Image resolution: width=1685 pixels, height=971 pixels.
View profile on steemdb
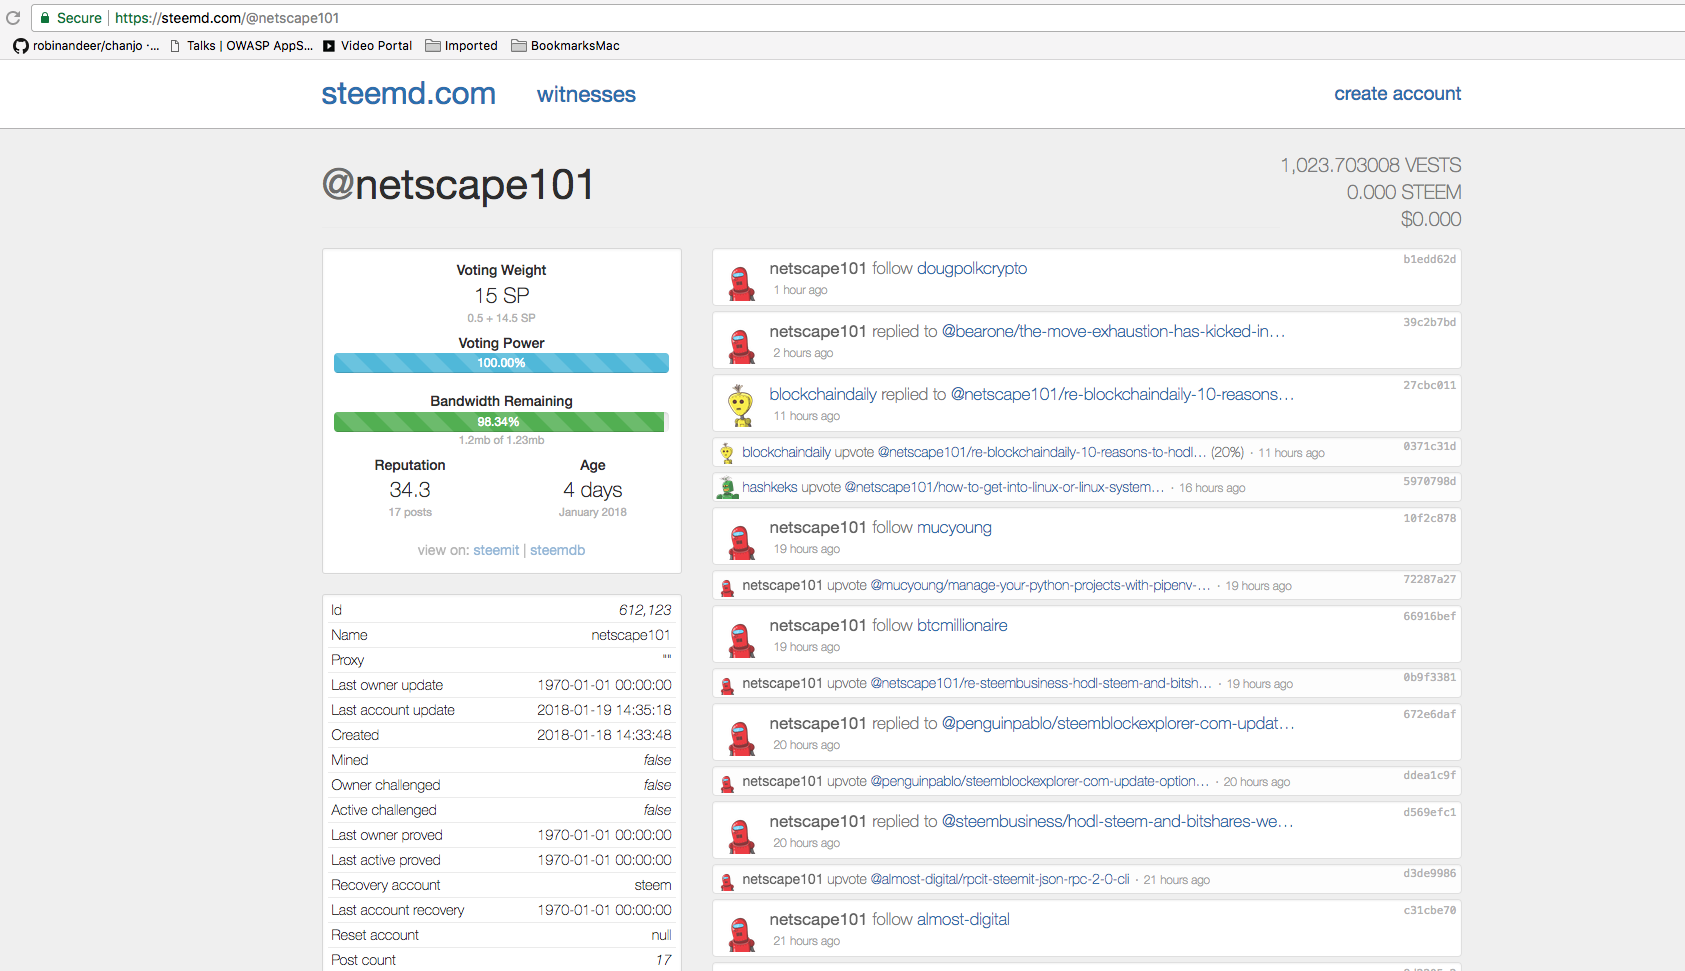pos(557,550)
